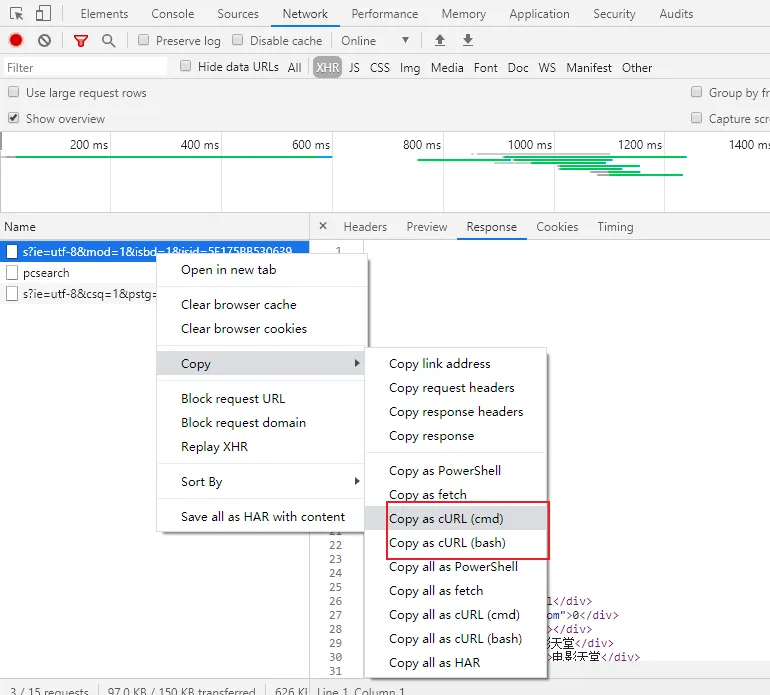Enable the Disable cache checkbox
Image resolution: width=770 pixels, height=695 pixels.
(x=237, y=40)
